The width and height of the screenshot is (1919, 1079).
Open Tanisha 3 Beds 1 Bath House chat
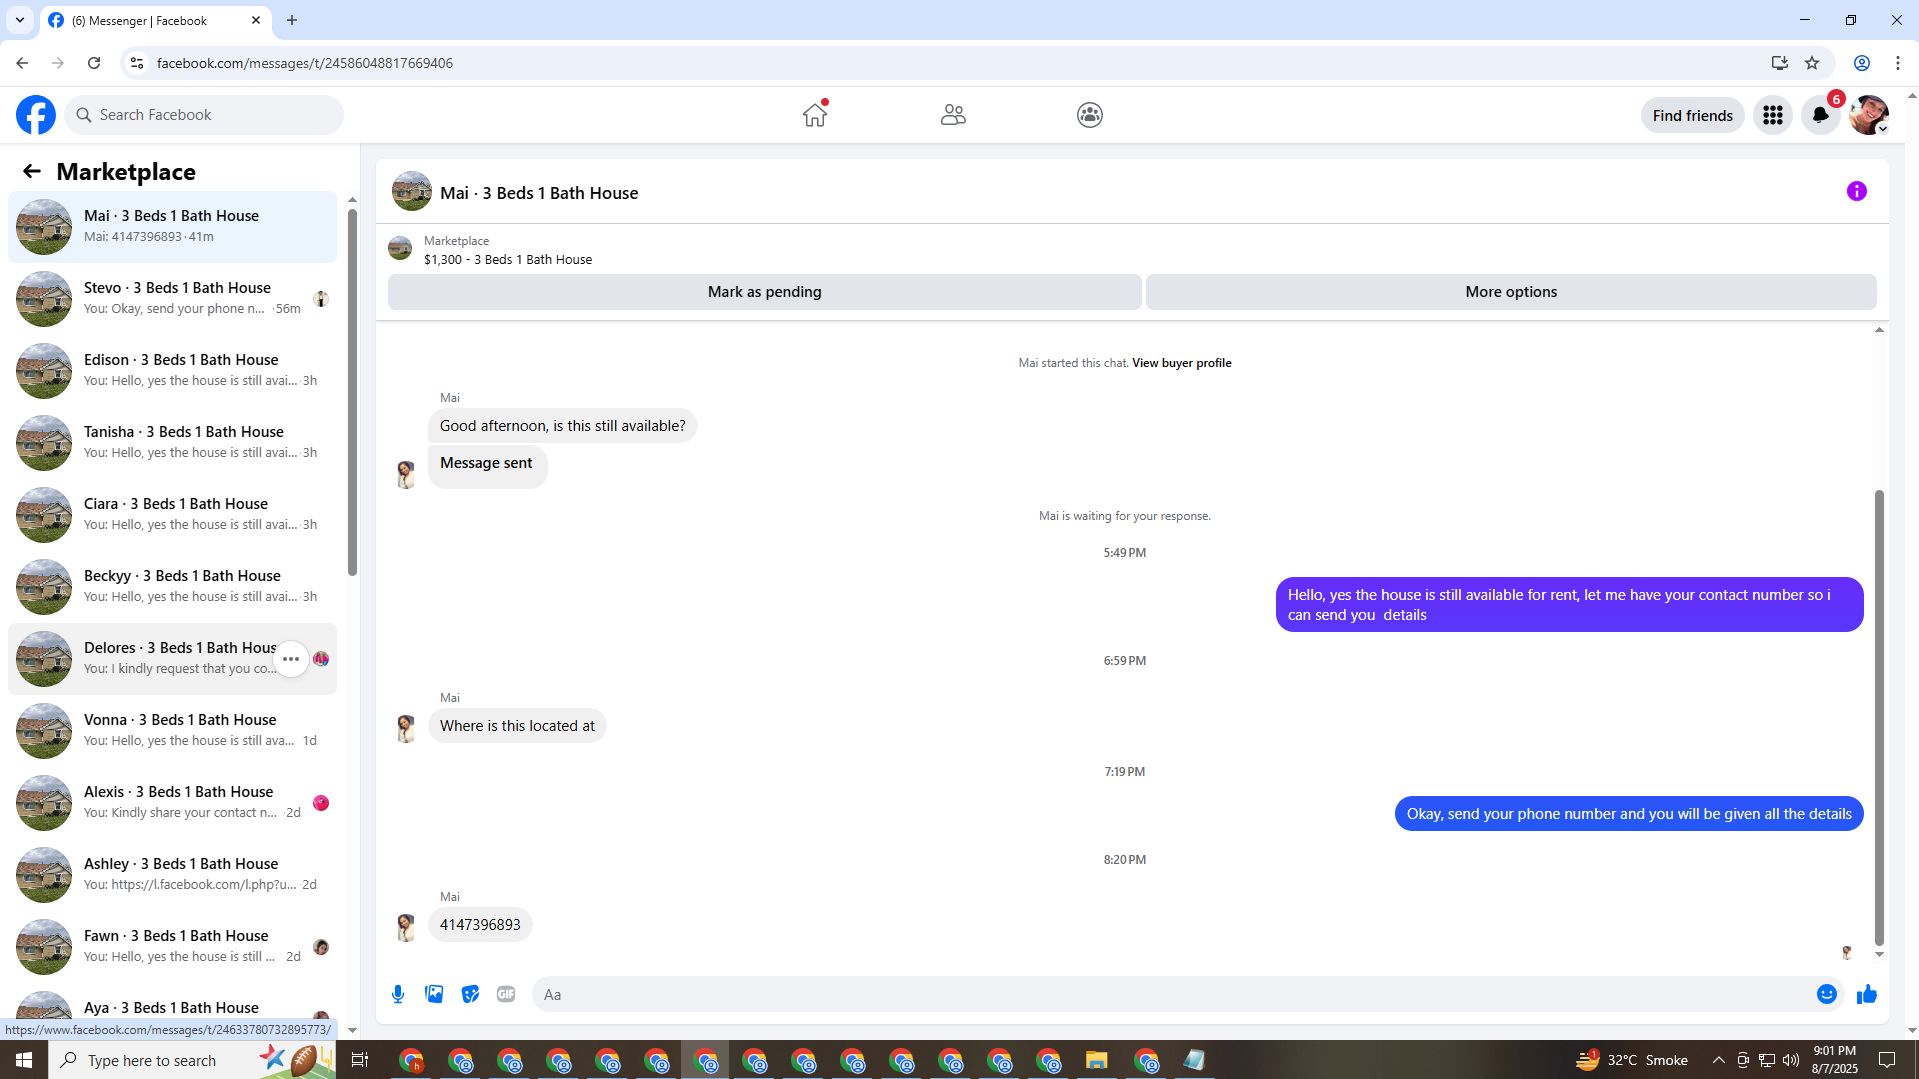[172, 442]
